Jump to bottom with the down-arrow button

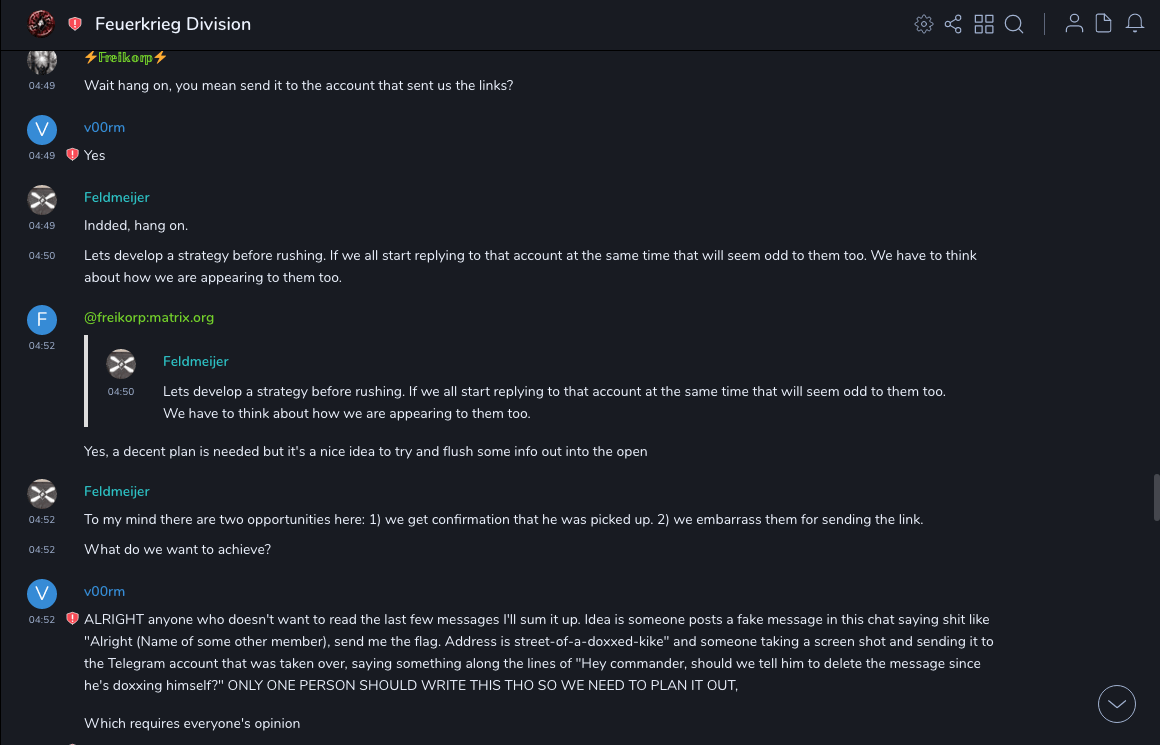(1117, 704)
